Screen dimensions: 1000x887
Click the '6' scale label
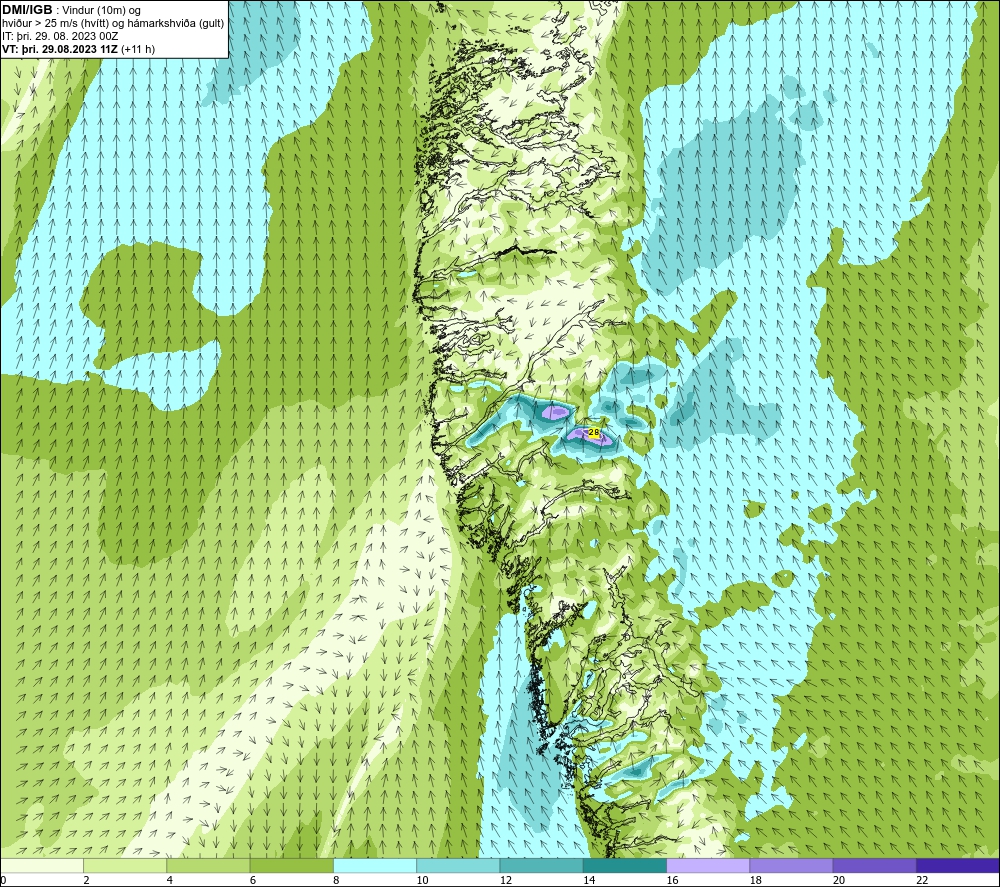point(253,880)
